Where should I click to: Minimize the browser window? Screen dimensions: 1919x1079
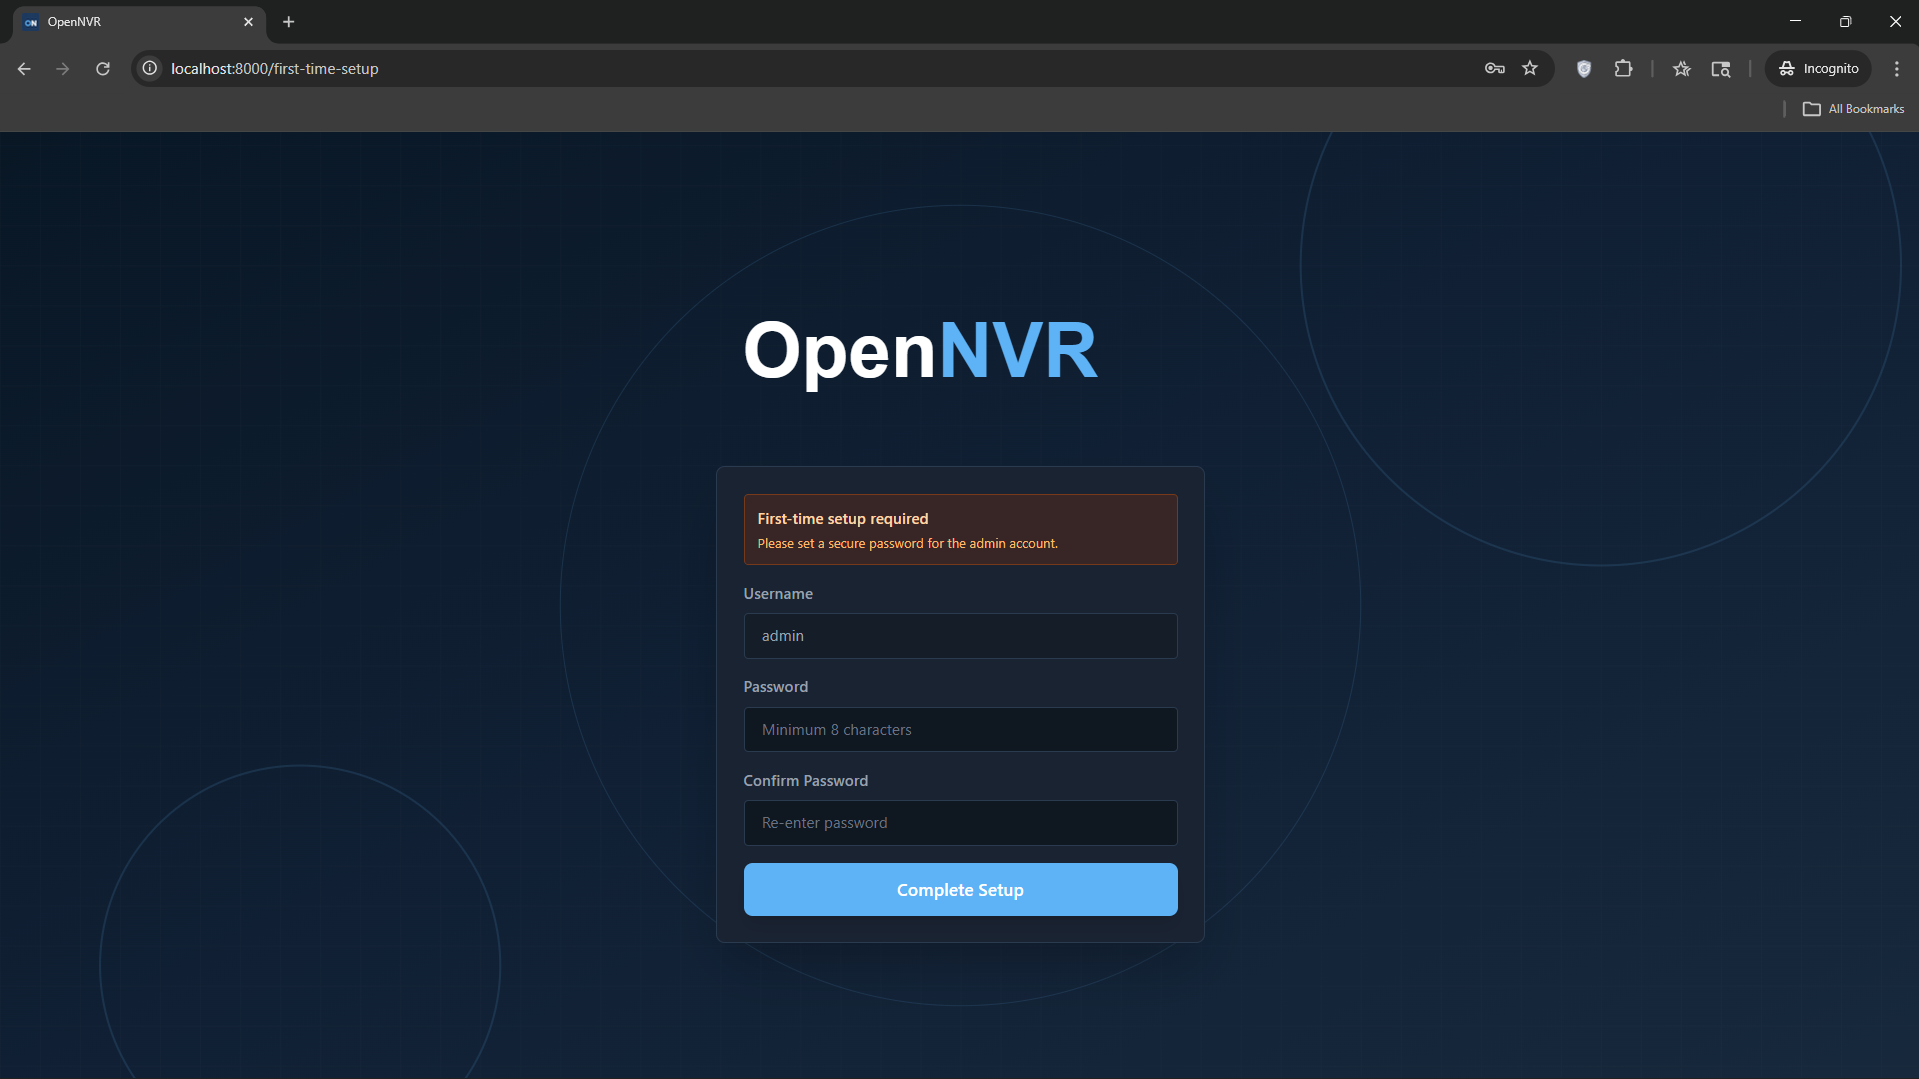(x=1796, y=22)
